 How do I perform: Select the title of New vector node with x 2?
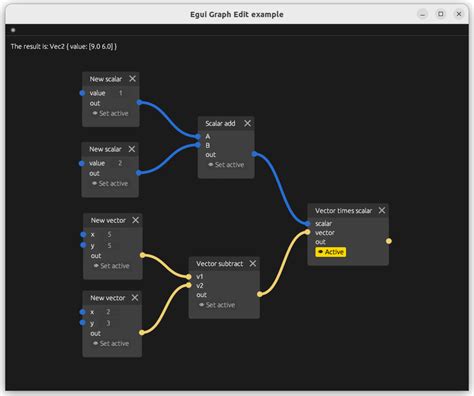click(108, 298)
